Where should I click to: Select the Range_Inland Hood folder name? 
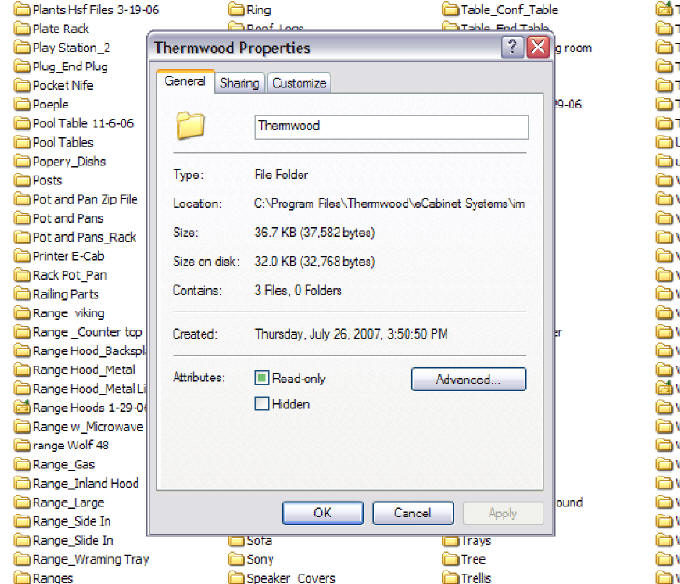[85, 483]
